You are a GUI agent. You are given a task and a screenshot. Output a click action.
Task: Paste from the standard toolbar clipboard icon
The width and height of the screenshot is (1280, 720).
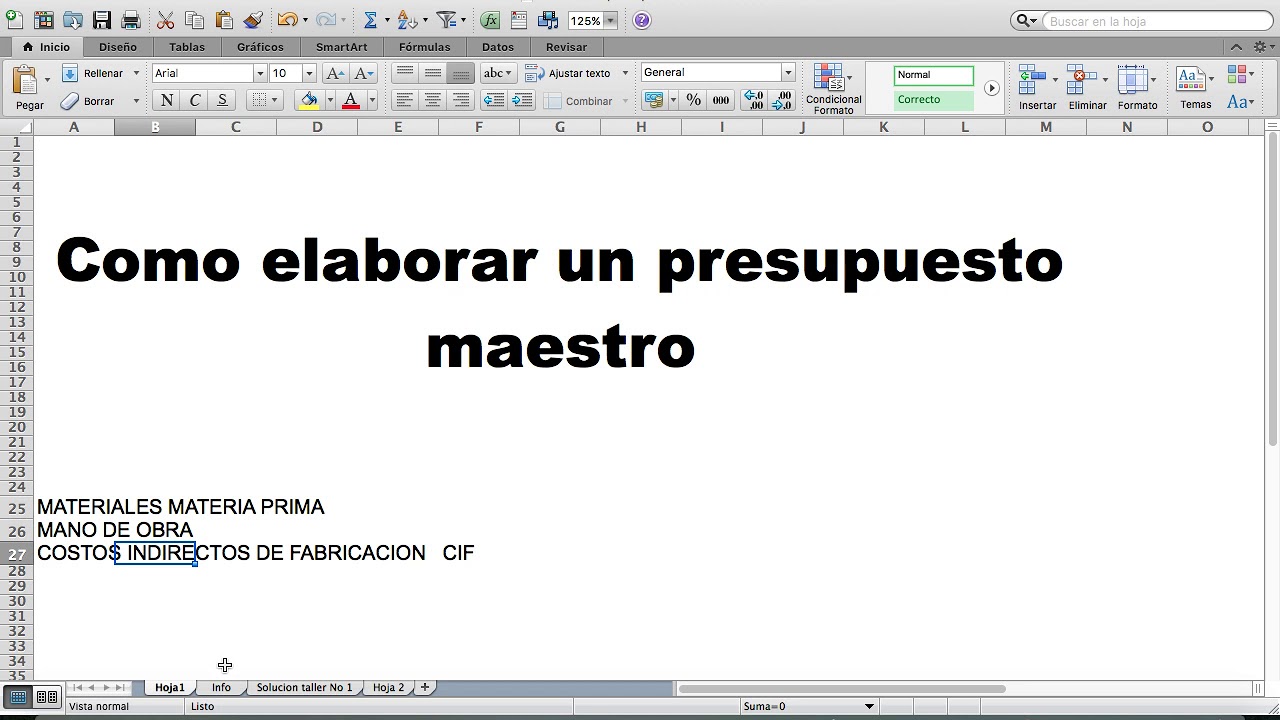click(x=224, y=20)
